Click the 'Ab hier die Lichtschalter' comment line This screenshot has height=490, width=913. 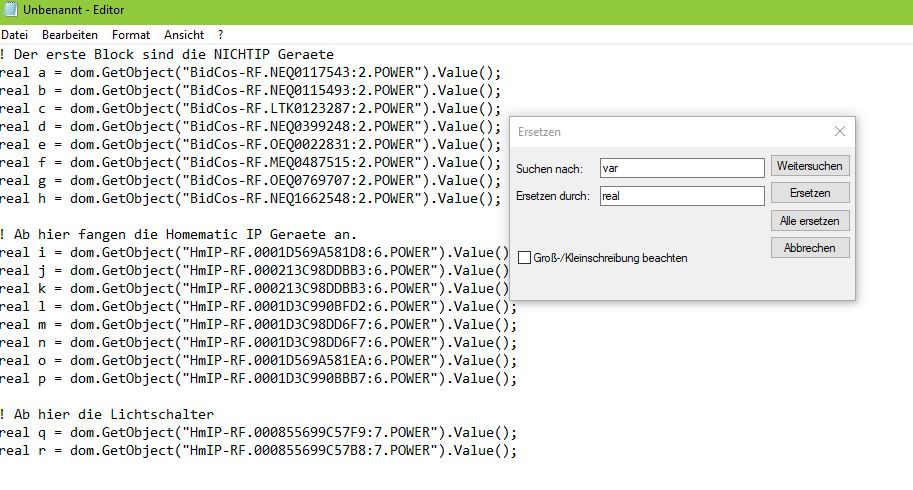120,414
